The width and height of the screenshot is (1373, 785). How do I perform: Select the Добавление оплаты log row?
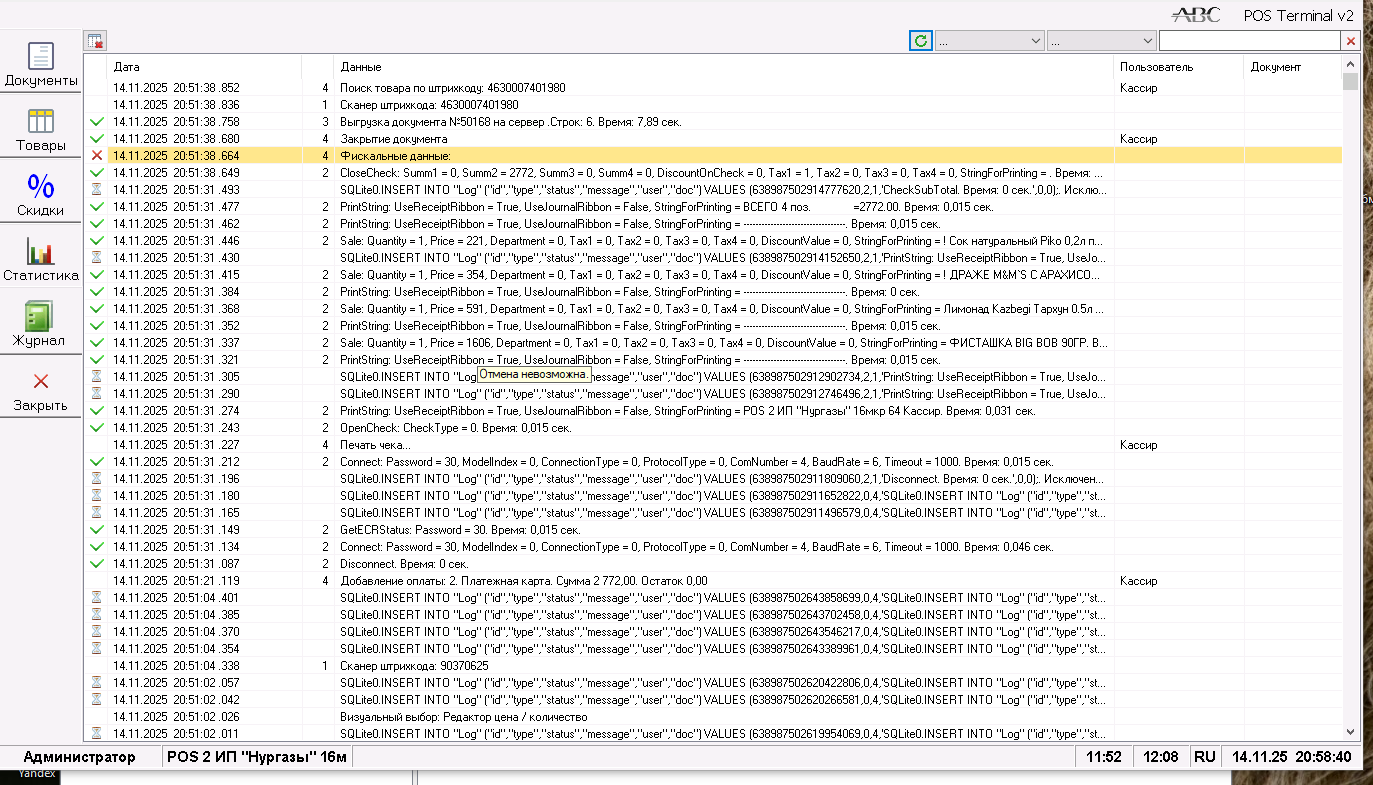click(713, 580)
